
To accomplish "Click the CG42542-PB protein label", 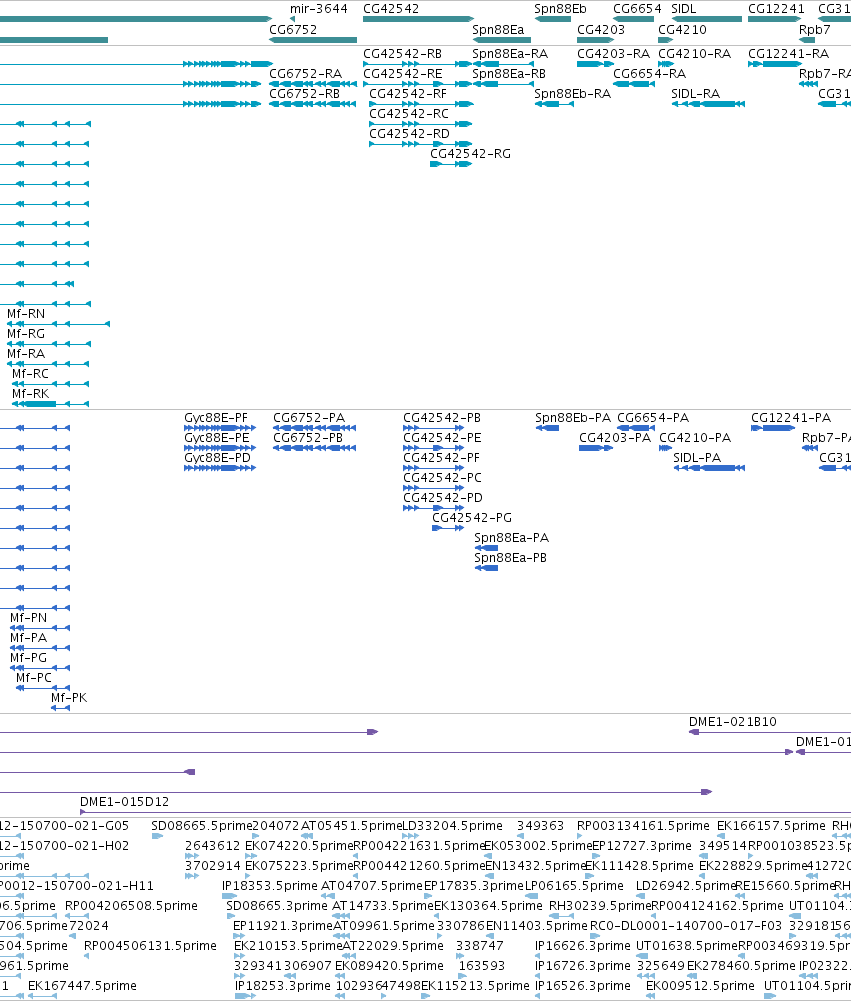I will point(442,418).
